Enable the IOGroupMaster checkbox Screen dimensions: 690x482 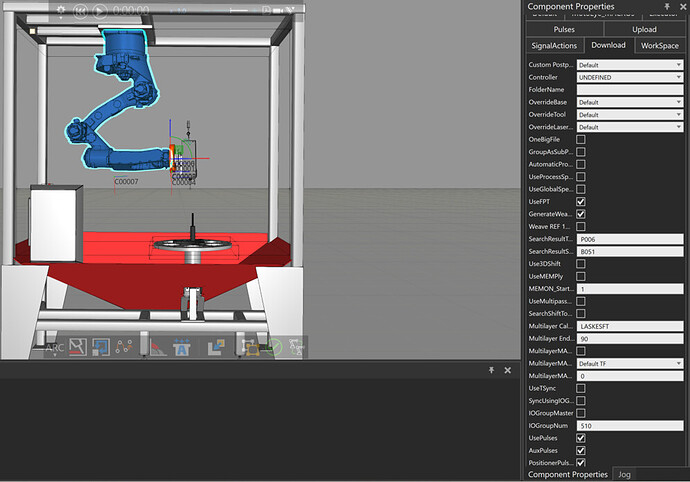[x=581, y=413]
